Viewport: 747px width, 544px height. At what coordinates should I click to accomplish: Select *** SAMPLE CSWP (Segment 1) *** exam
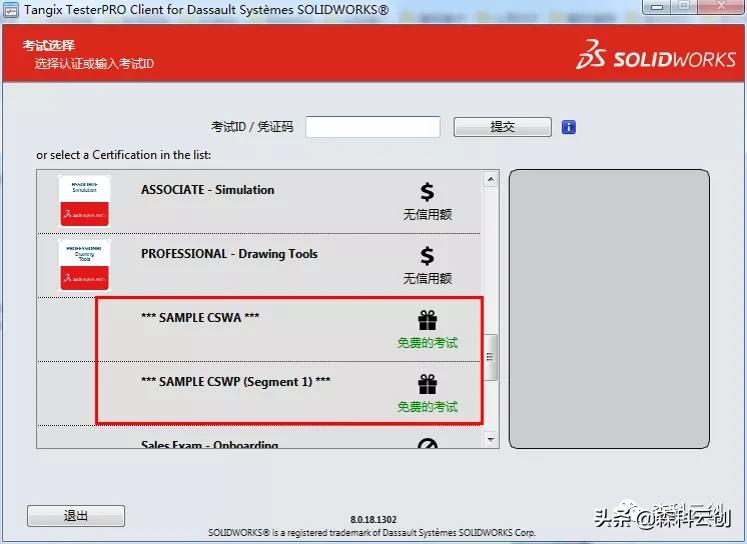pos(259,393)
